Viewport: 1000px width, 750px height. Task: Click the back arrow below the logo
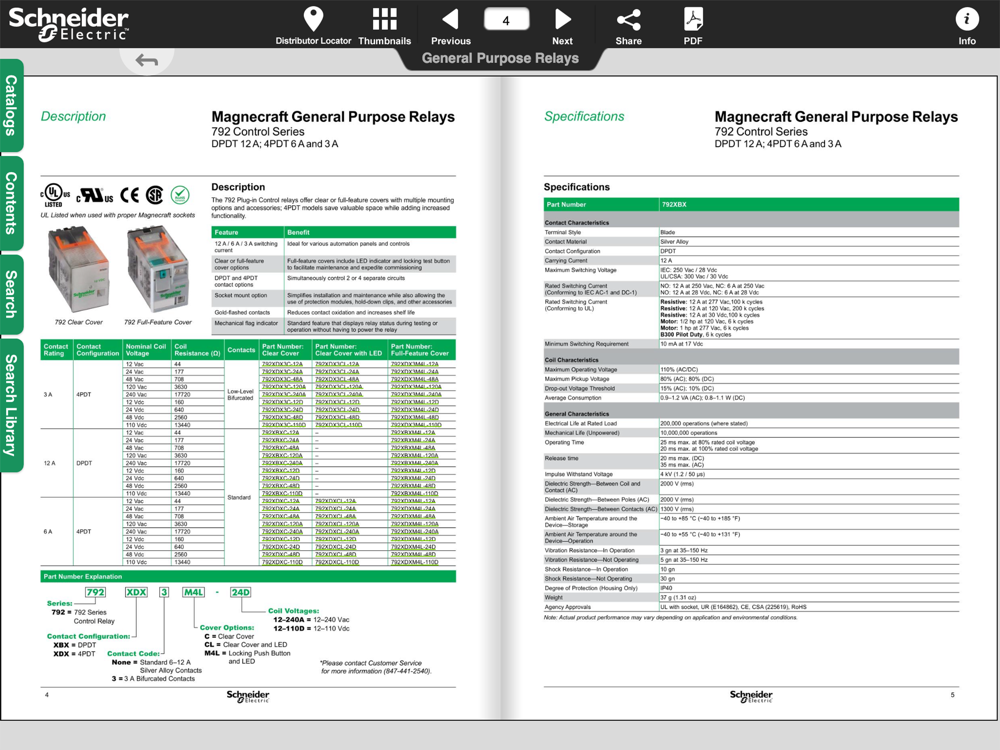pos(147,61)
